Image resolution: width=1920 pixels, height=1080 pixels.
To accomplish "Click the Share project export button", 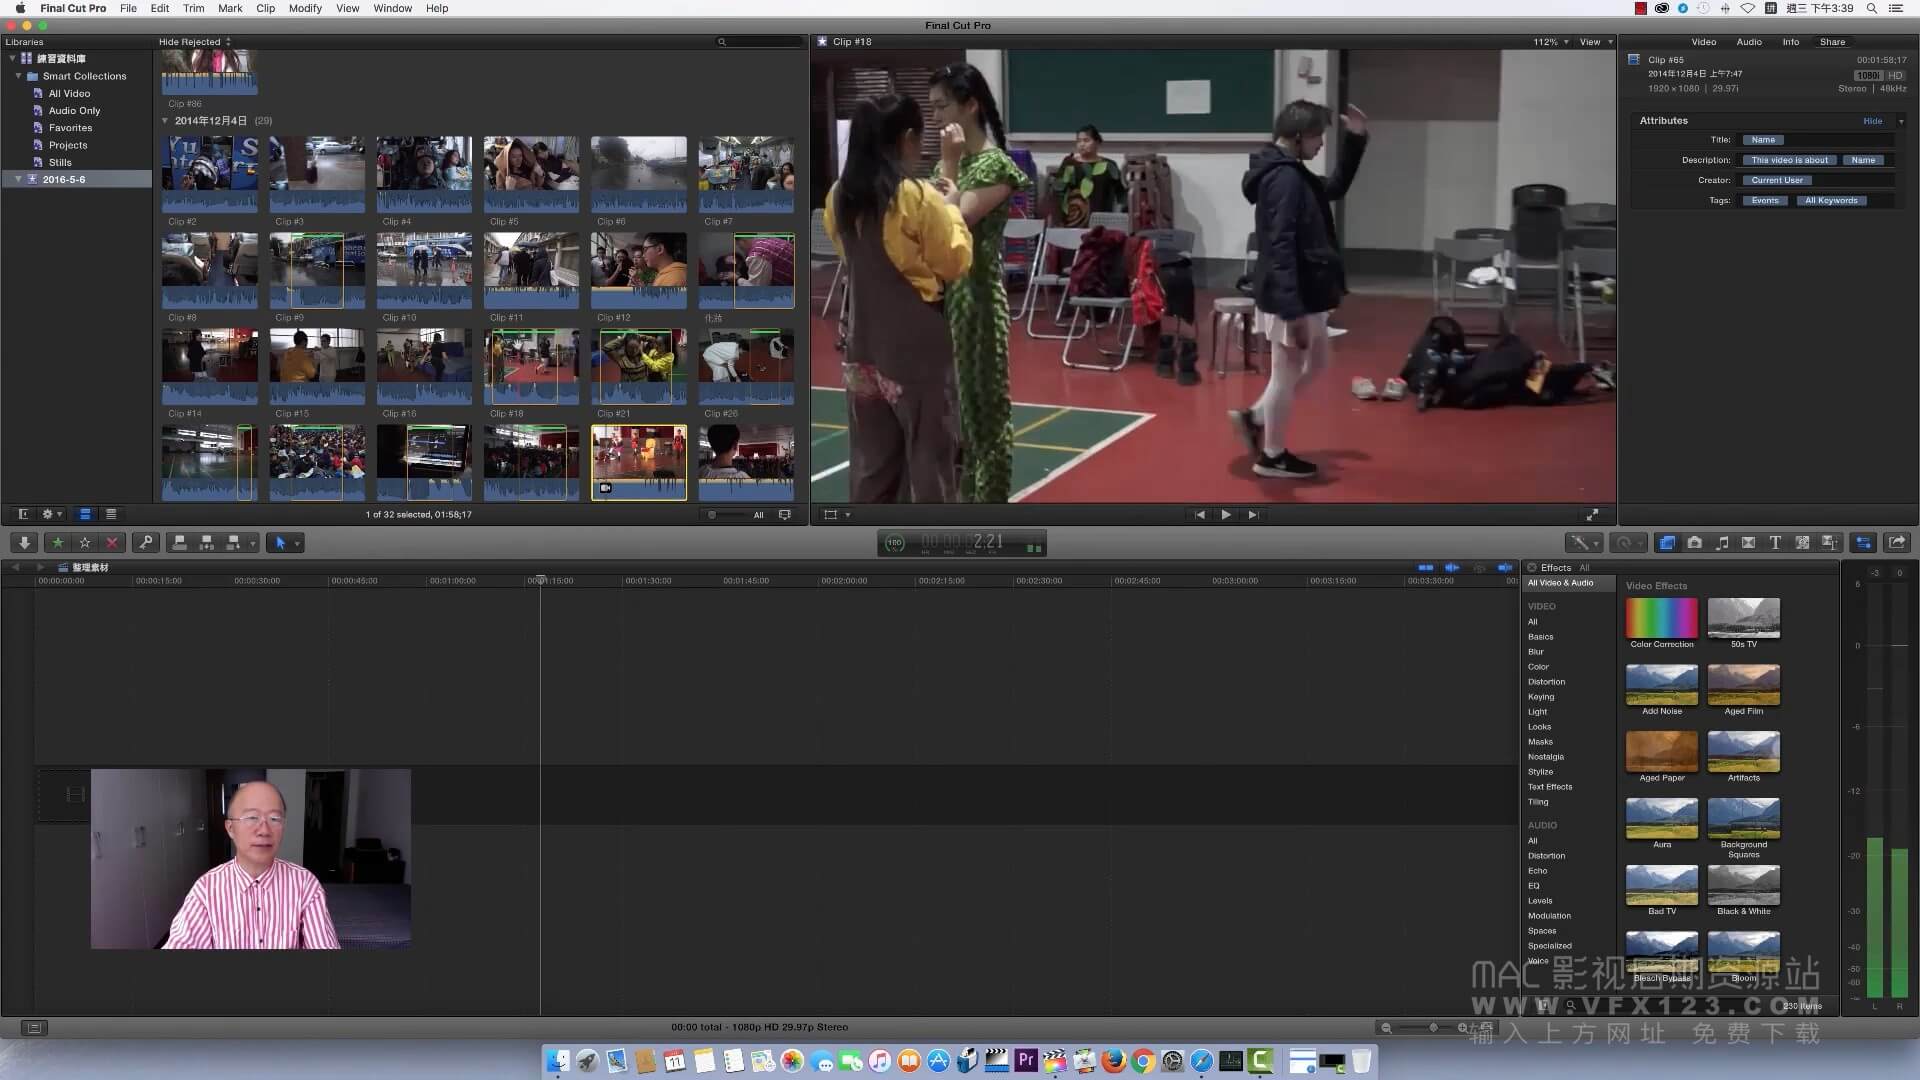I will pyautogui.click(x=1897, y=542).
